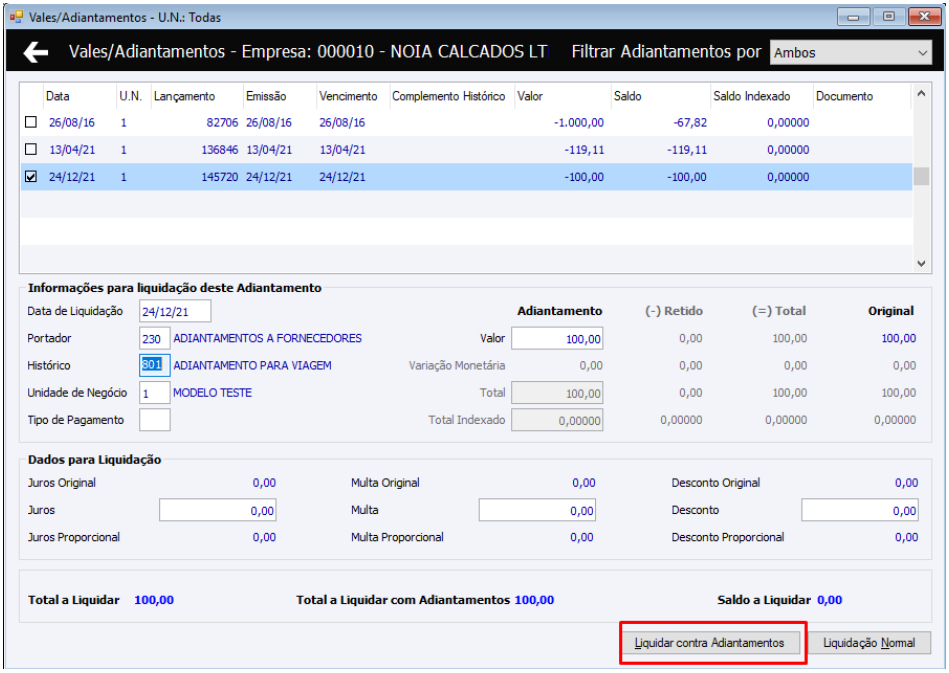Click the Desconto input field
The image size is (949, 673).
point(859,511)
